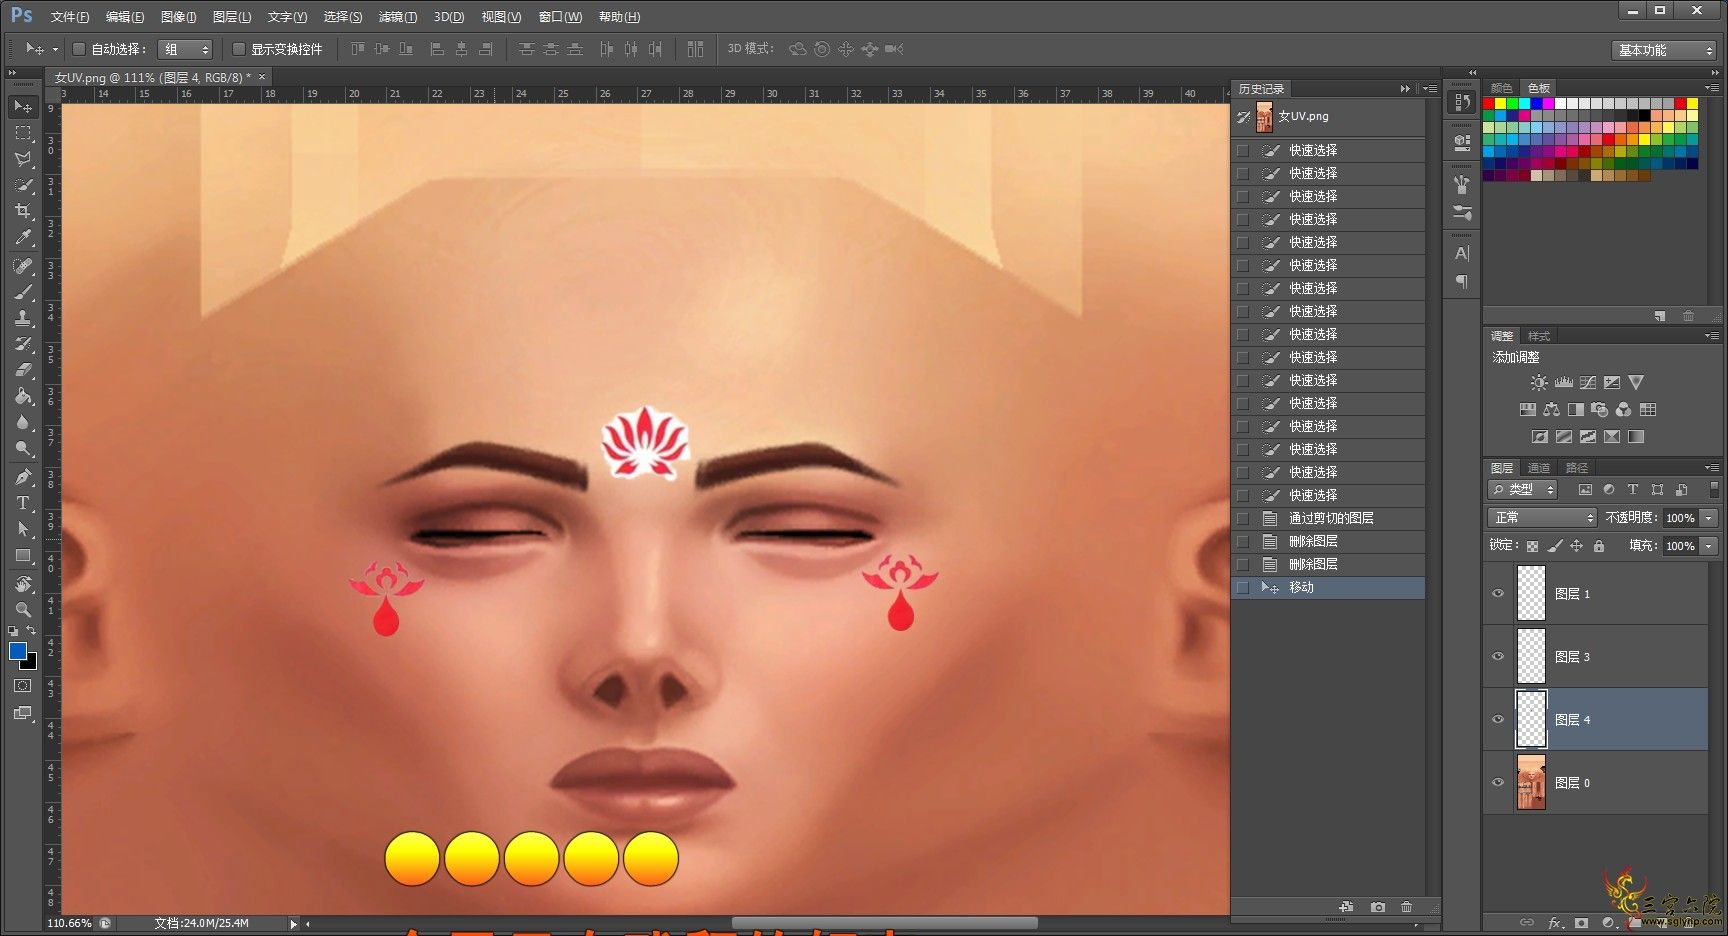Pick the red swatch in the 色板 panel

coord(1488,104)
